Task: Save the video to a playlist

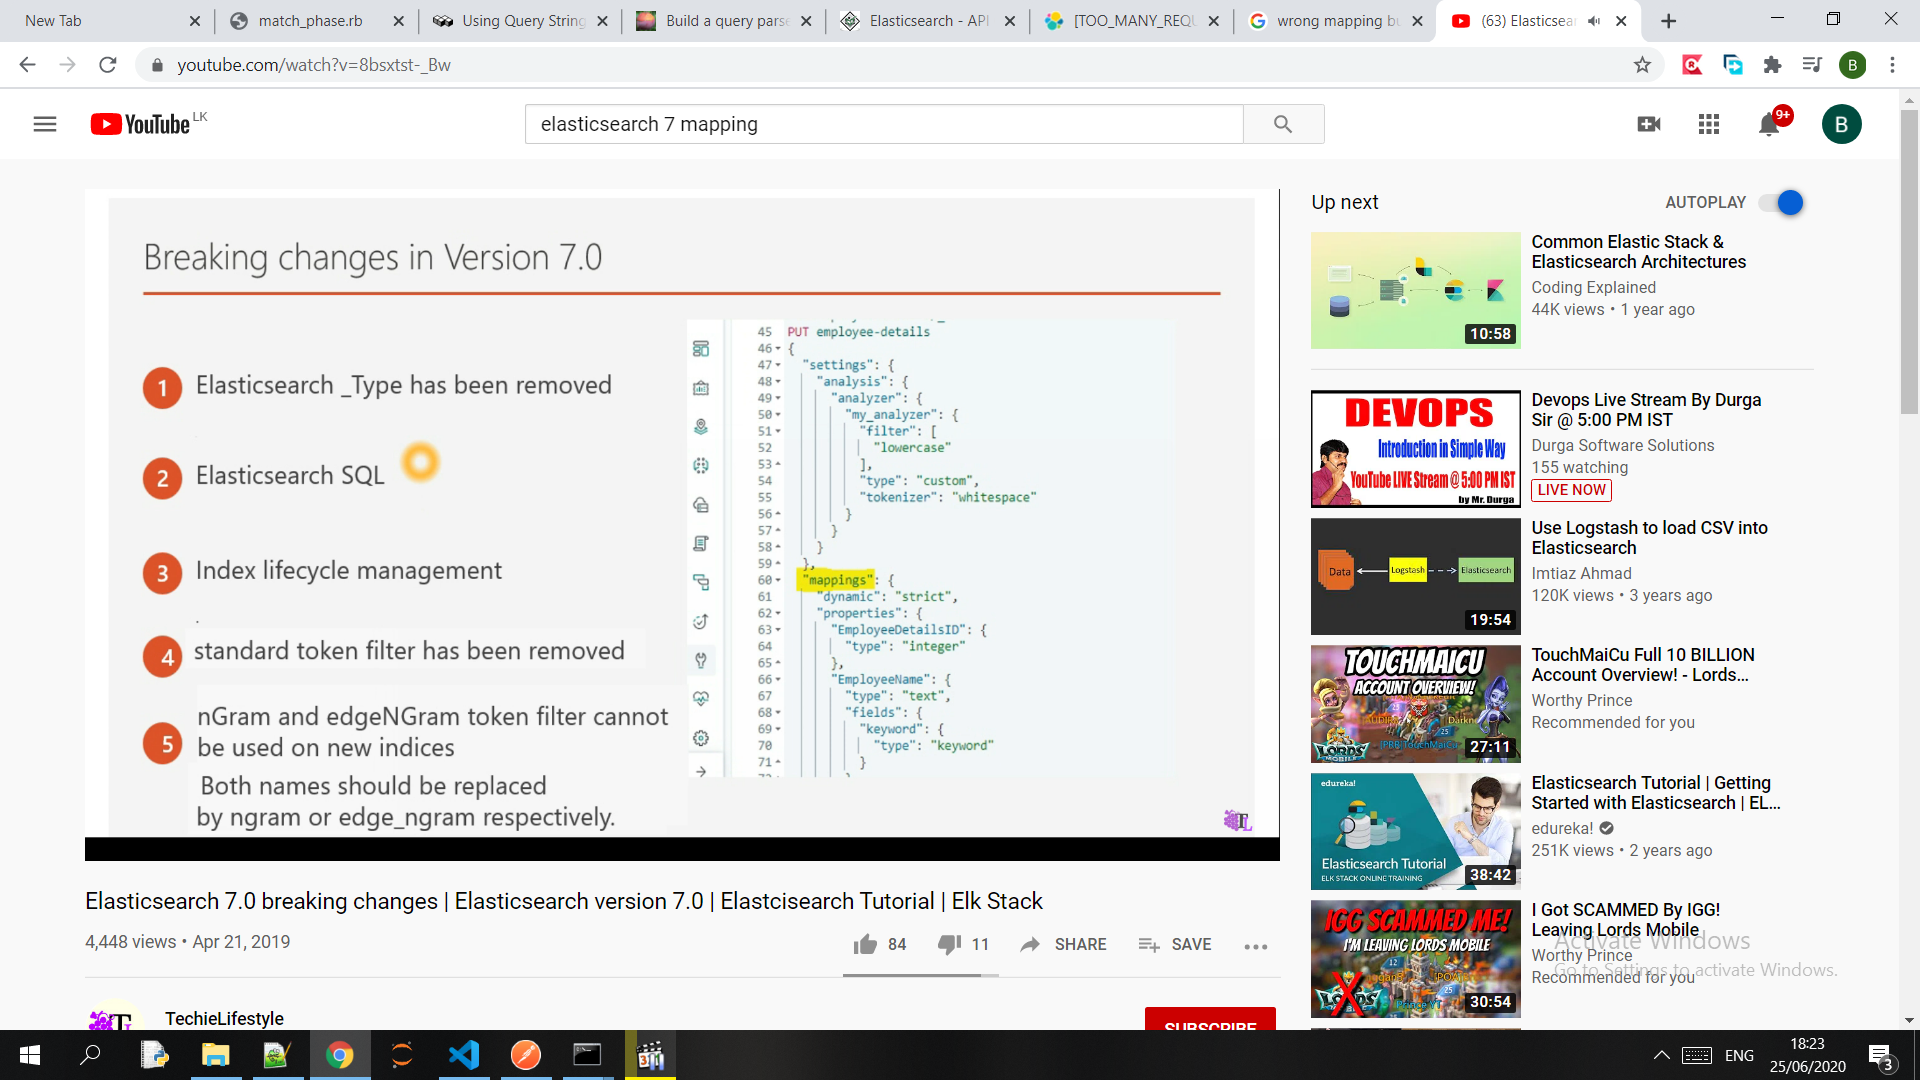Action: 1175,944
